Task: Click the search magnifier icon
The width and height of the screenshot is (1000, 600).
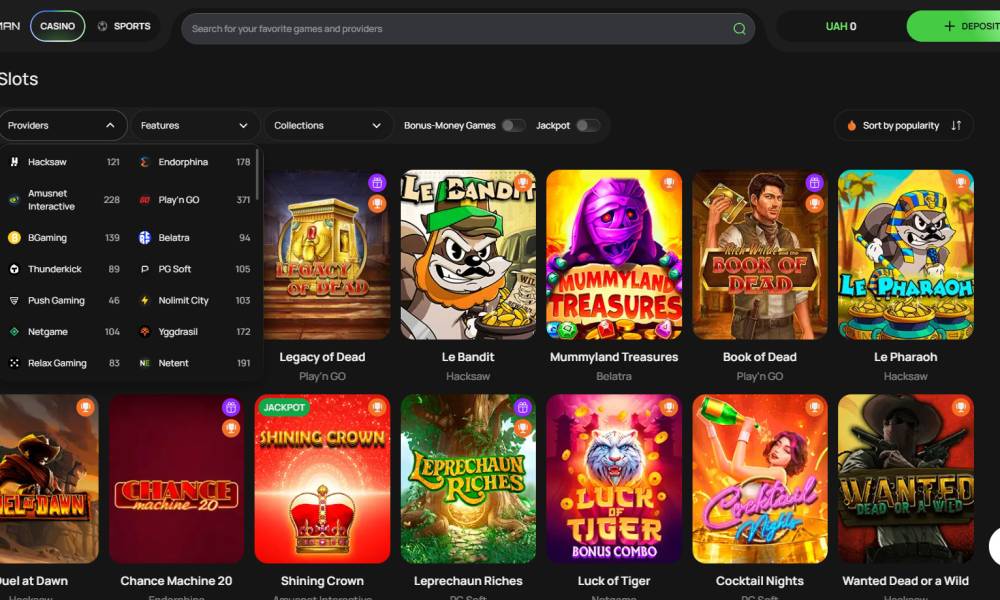Action: [739, 28]
